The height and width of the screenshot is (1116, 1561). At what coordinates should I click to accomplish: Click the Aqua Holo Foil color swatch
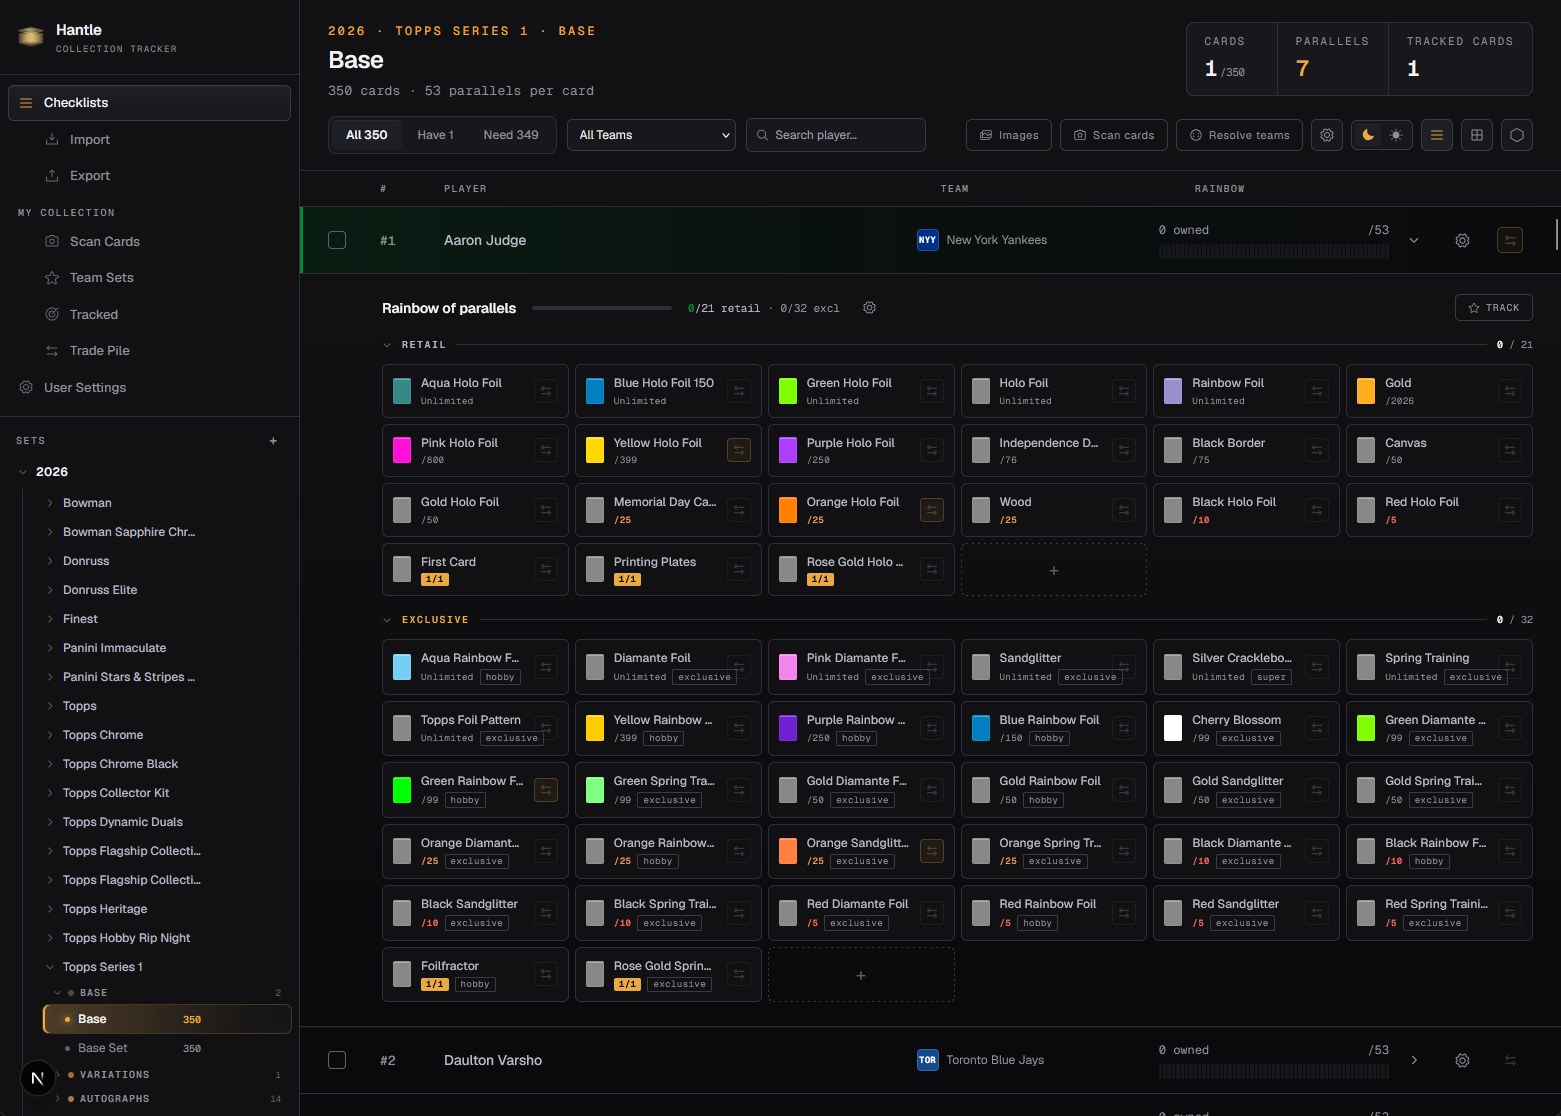402,391
